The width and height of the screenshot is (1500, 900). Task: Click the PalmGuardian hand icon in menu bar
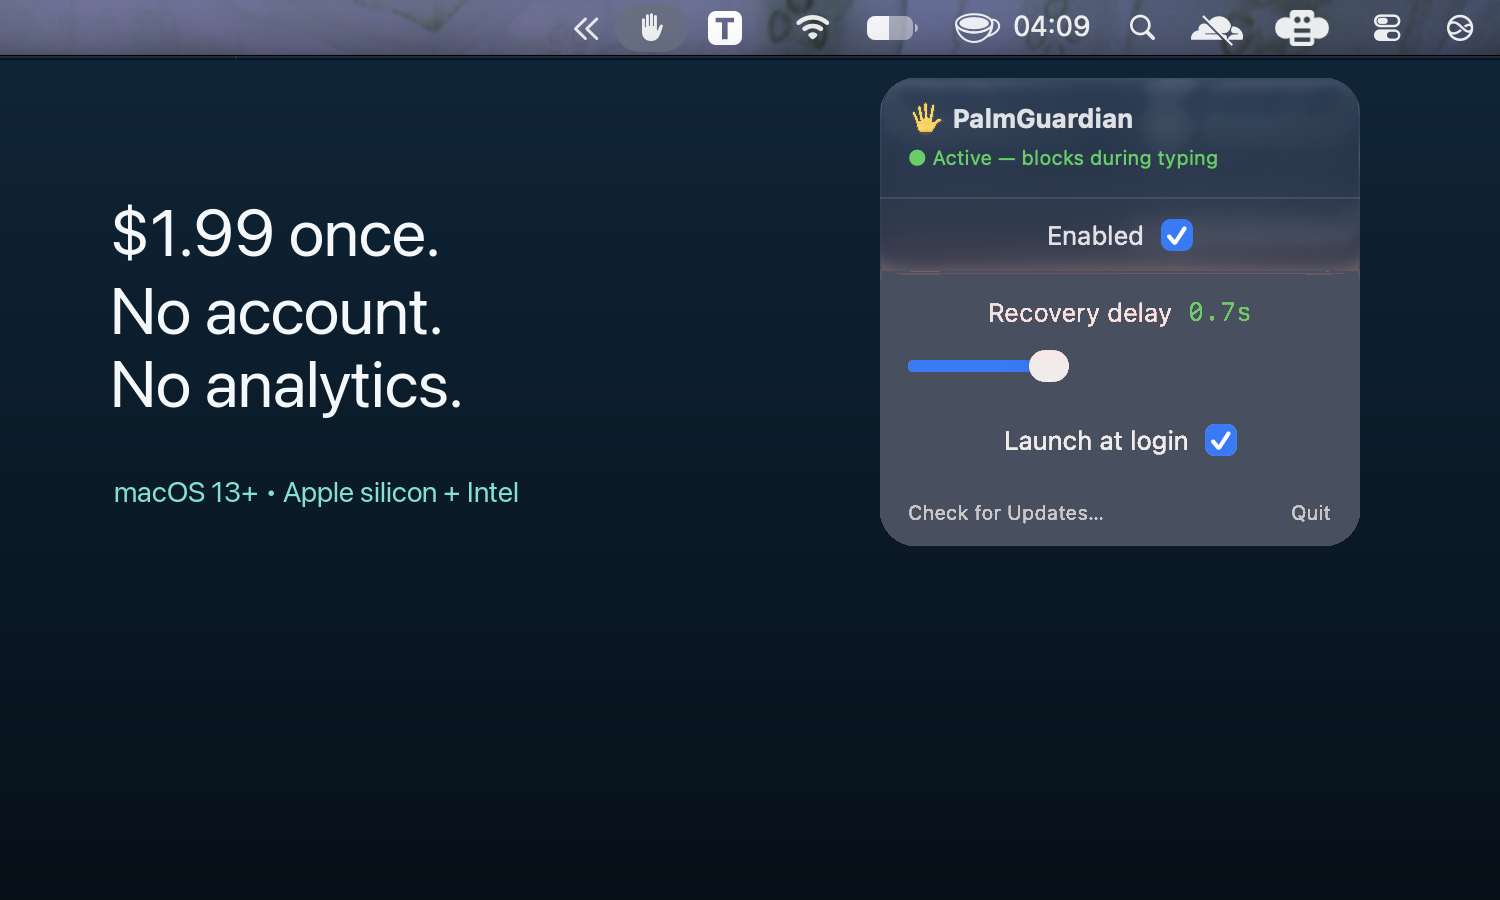(x=651, y=28)
